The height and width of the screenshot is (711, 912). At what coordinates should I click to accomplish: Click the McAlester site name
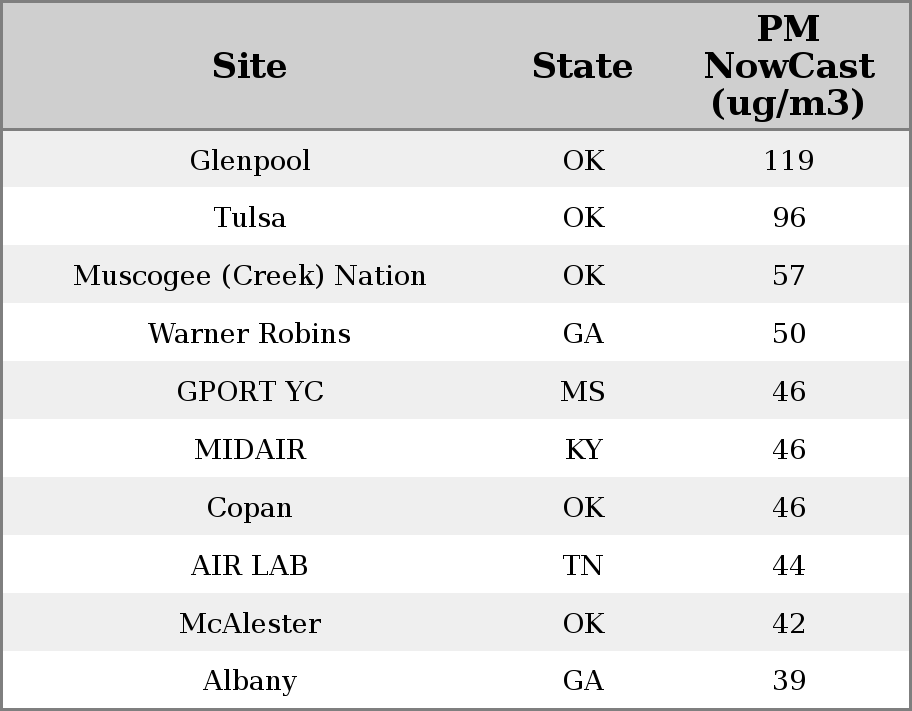pos(250,624)
